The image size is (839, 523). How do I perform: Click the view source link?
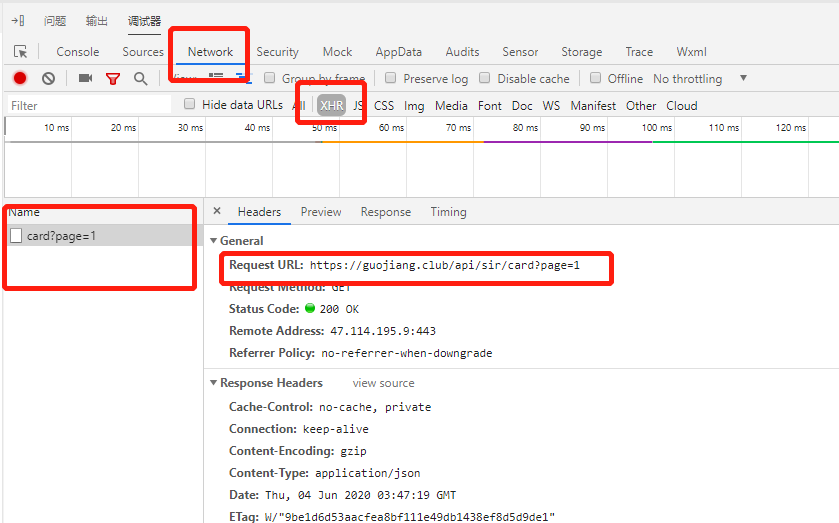pyautogui.click(x=383, y=383)
